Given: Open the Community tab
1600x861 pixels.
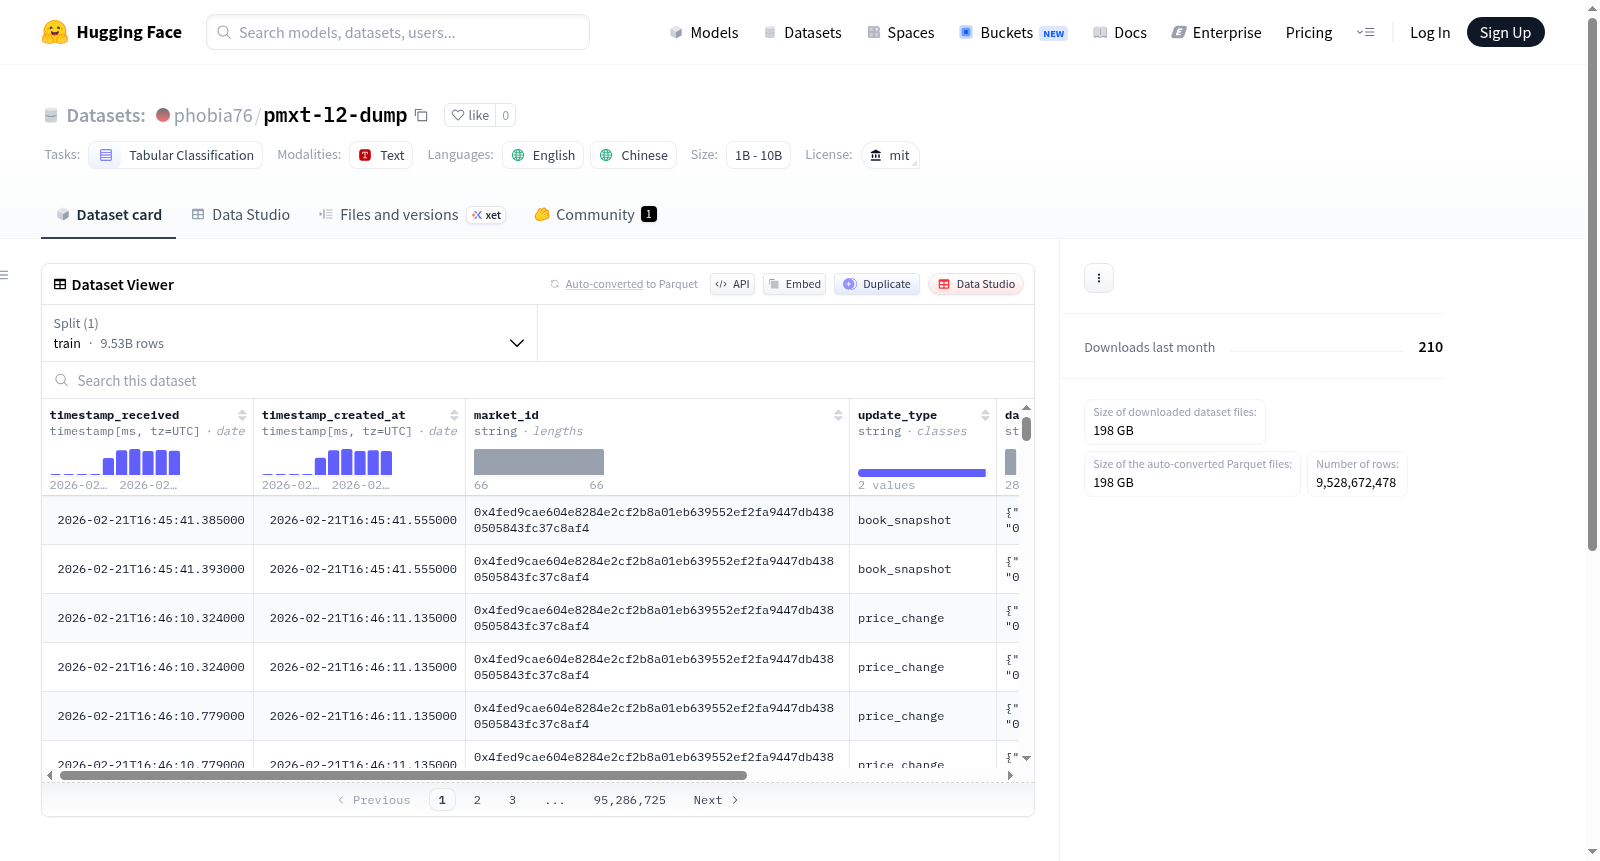Looking at the screenshot, I should 595,215.
